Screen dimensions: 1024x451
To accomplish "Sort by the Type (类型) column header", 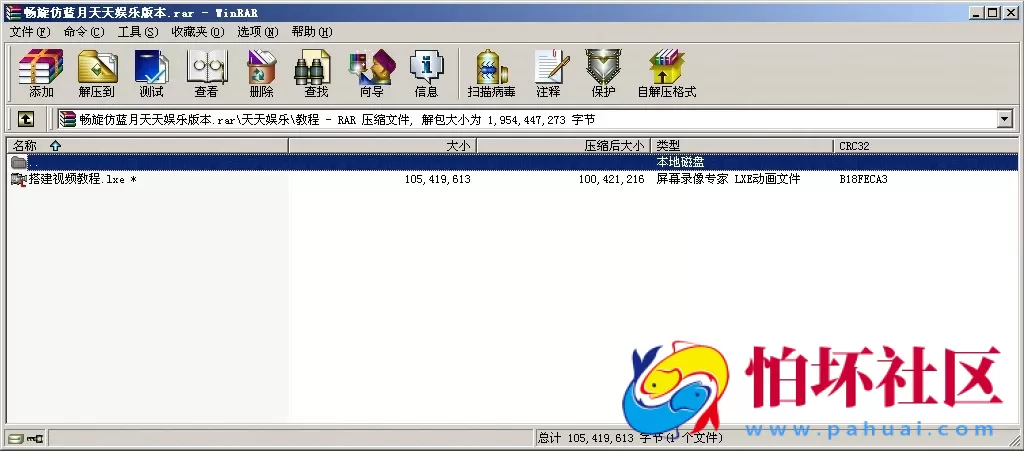I will tap(743, 146).
